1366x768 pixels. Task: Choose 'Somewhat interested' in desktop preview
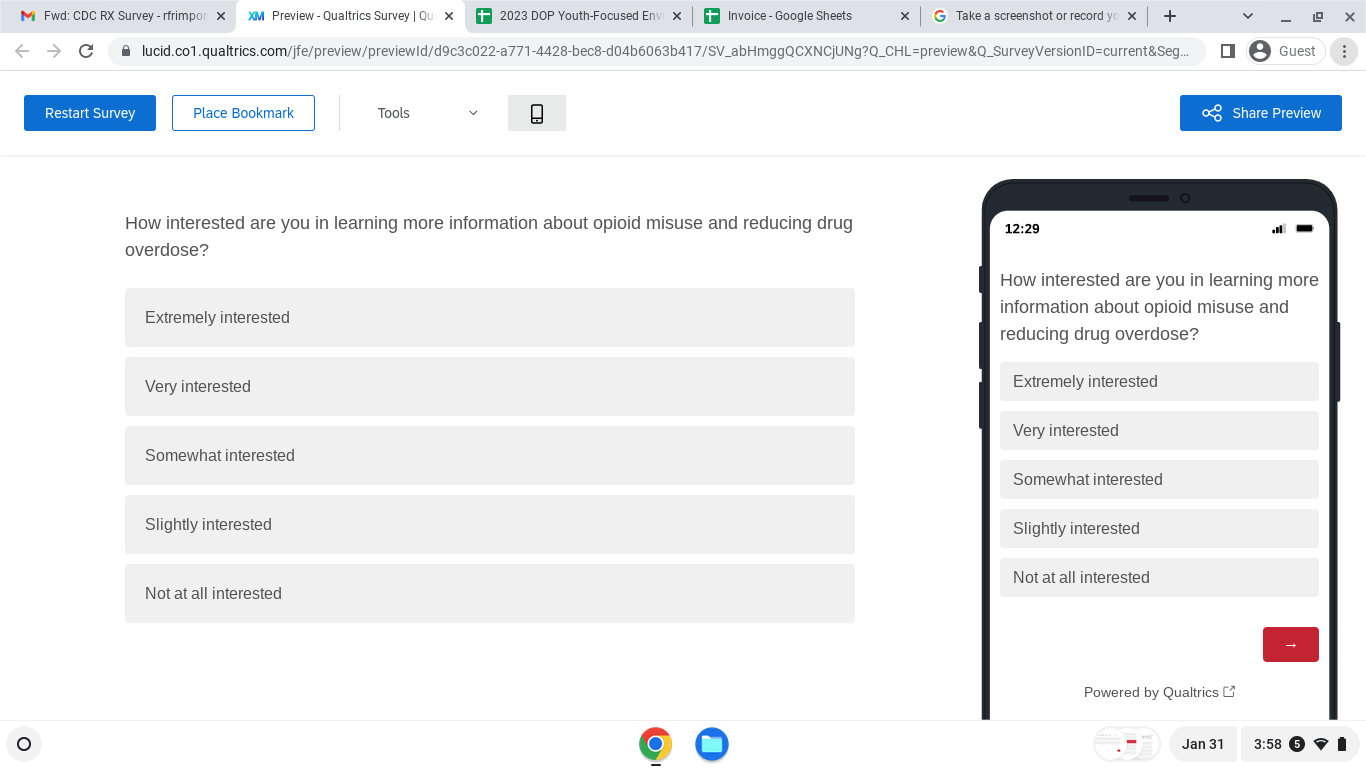pyautogui.click(x=489, y=456)
